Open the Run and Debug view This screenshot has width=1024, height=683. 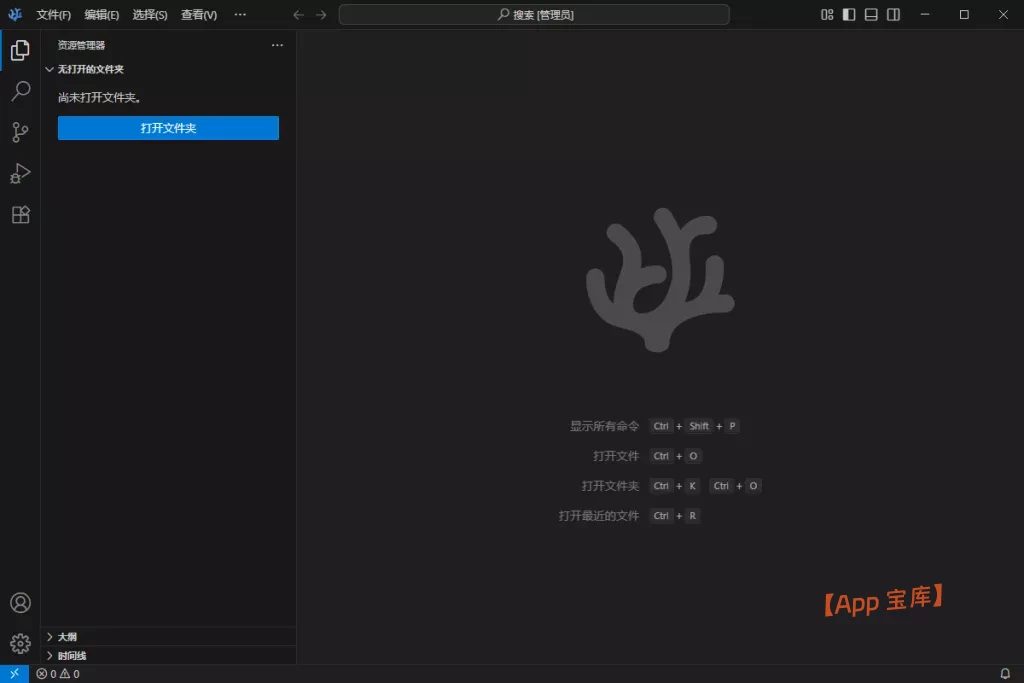click(x=20, y=173)
